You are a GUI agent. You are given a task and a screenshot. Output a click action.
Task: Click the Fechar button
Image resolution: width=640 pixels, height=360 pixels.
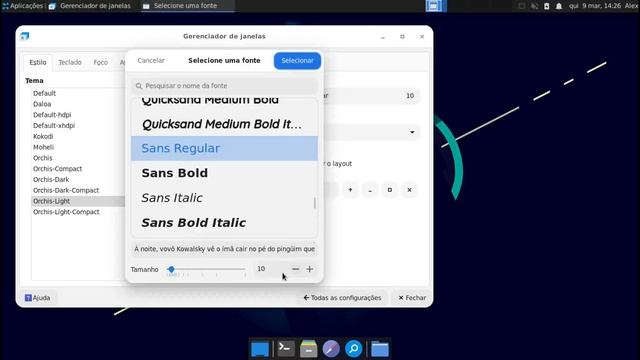pos(412,298)
